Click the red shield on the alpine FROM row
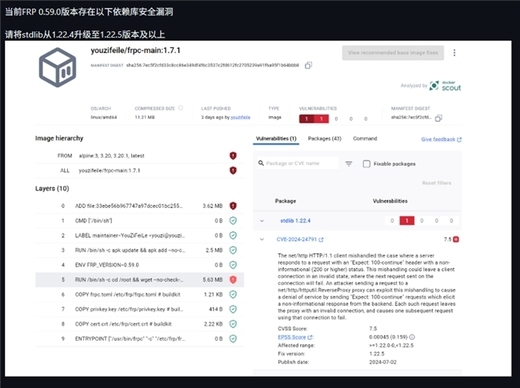The width and height of the screenshot is (520, 388). point(233,156)
